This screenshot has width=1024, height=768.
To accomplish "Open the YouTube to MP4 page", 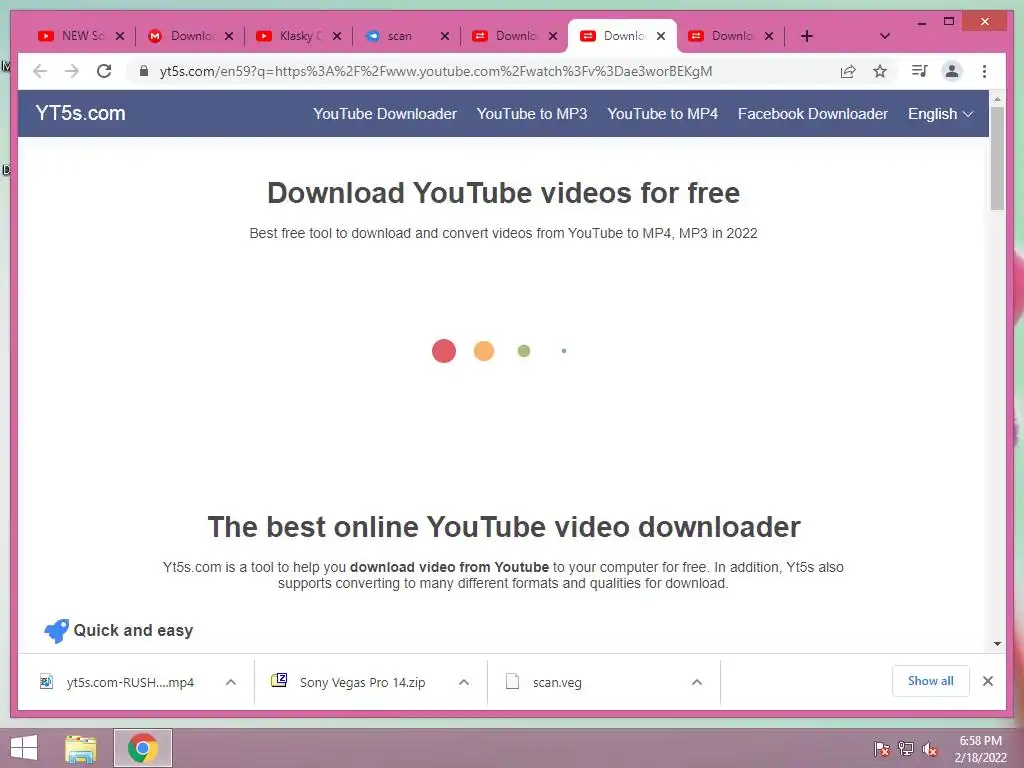I will (x=662, y=114).
